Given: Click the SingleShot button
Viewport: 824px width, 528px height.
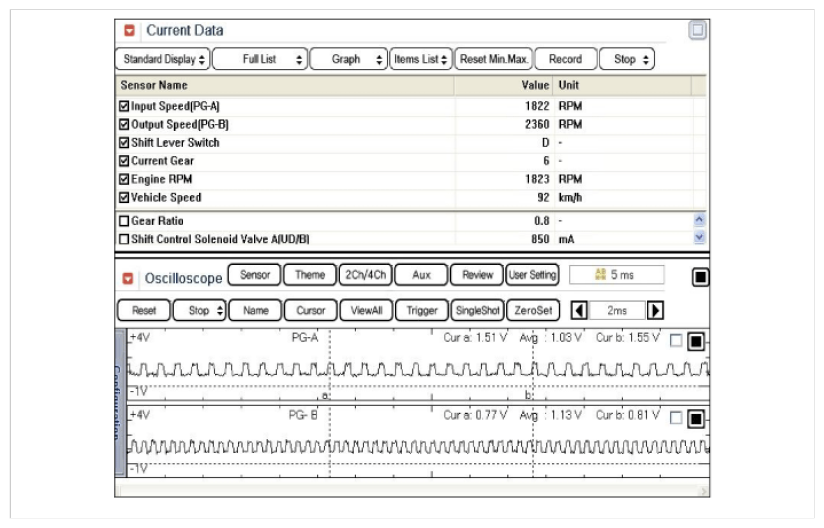Looking at the screenshot, I should coord(477,311).
